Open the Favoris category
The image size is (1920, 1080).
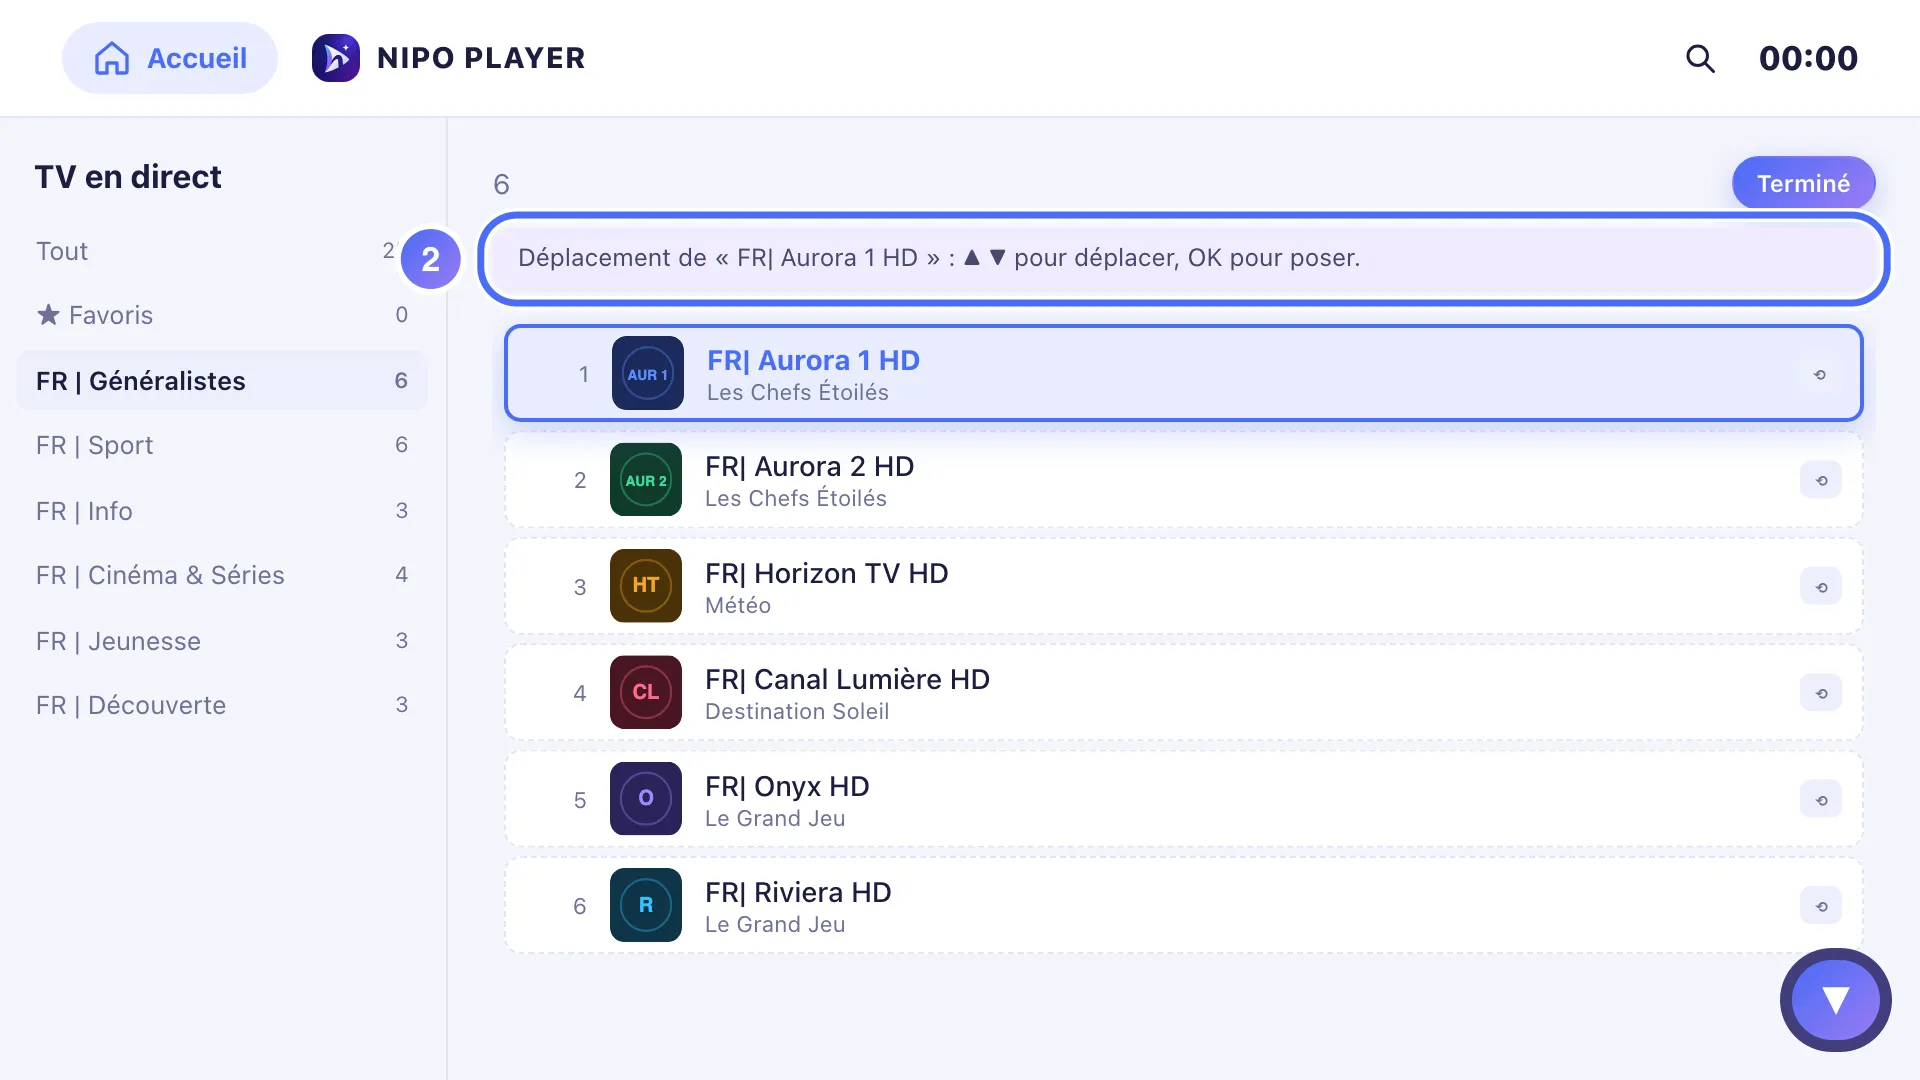[x=222, y=315]
